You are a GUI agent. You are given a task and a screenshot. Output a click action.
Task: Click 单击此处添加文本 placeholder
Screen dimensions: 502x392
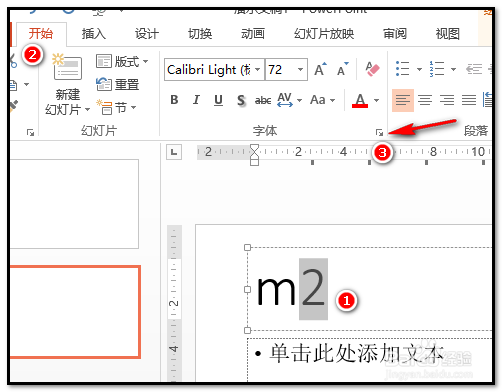(356, 353)
